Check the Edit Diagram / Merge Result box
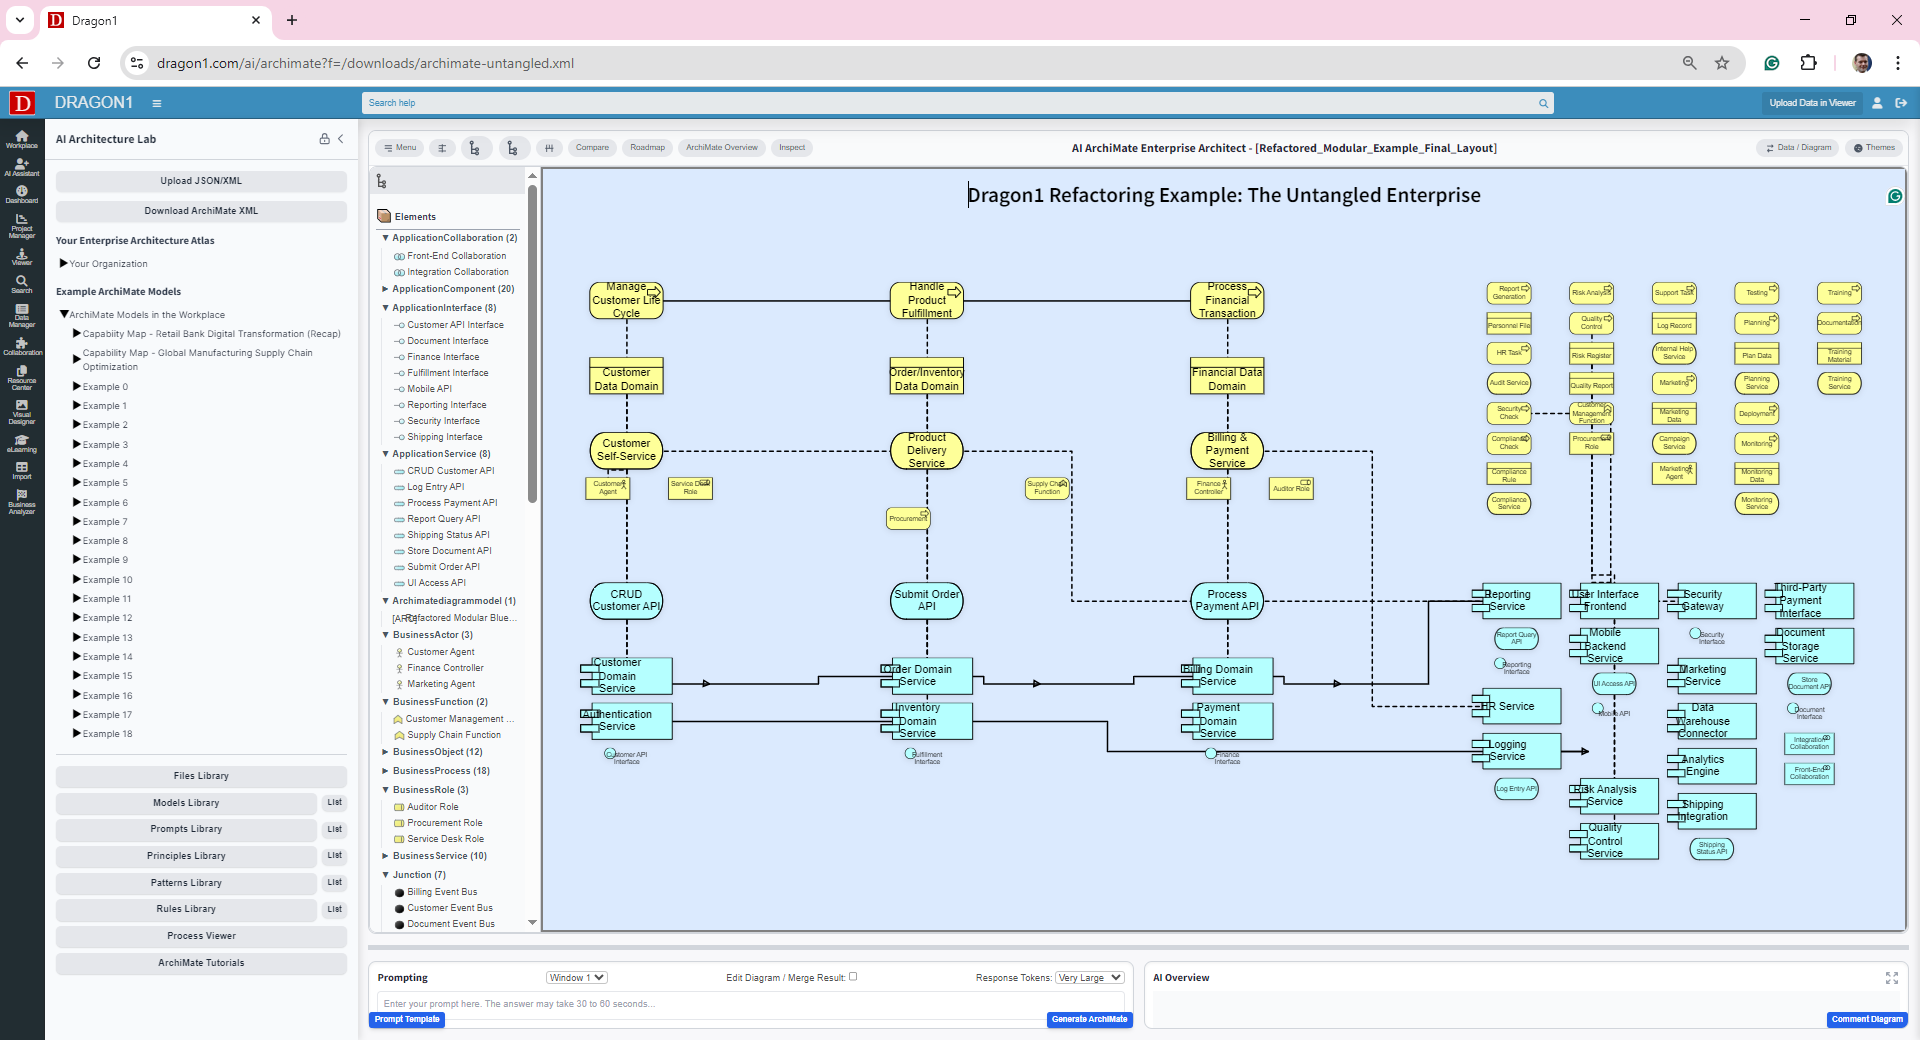The width and height of the screenshot is (1922, 1040). [853, 977]
